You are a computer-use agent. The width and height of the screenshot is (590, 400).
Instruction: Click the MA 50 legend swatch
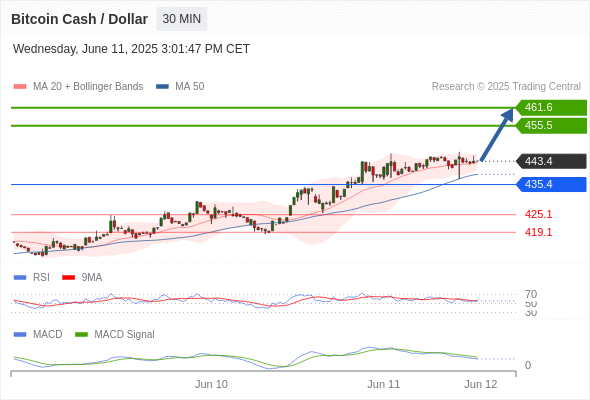162,87
